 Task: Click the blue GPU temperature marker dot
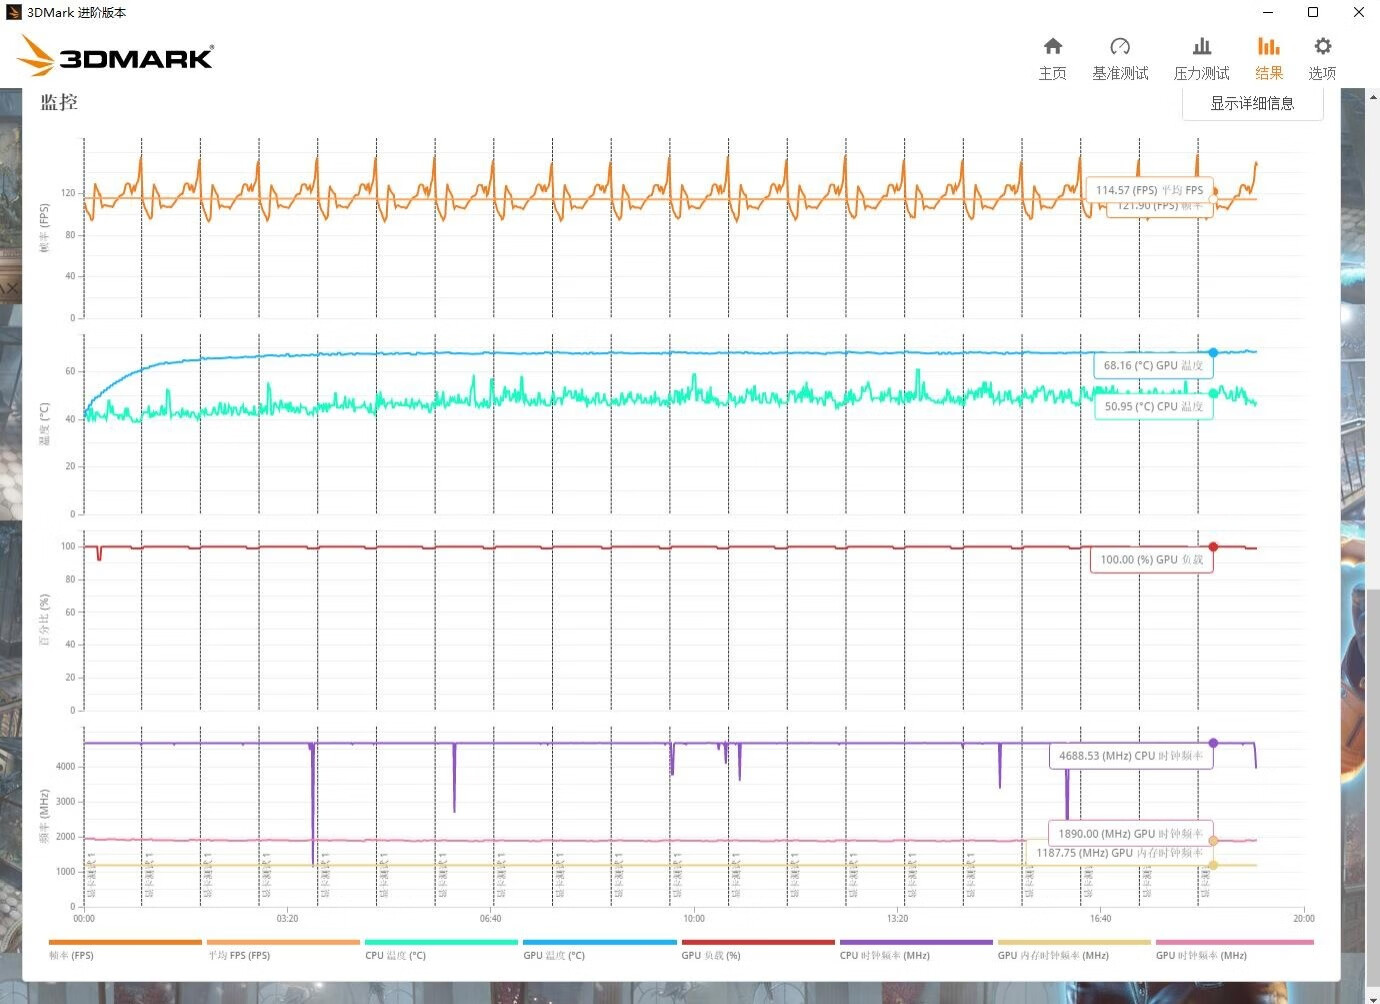1213,353
